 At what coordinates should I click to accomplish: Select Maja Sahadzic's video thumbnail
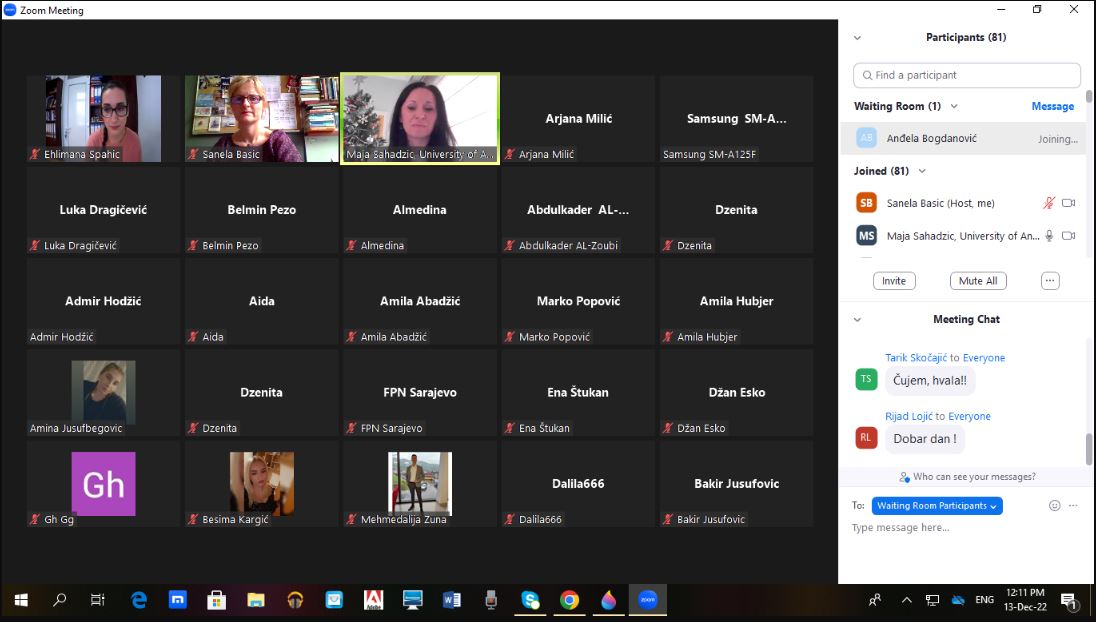click(420, 118)
